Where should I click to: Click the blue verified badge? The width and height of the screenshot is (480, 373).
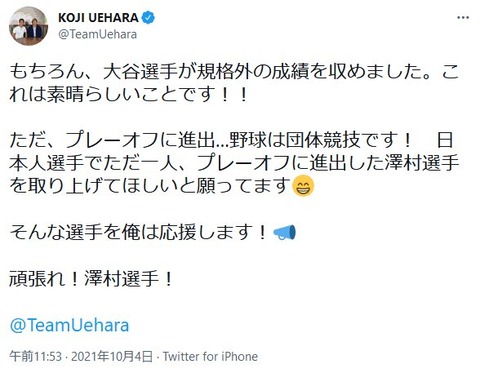click(x=148, y=18)
